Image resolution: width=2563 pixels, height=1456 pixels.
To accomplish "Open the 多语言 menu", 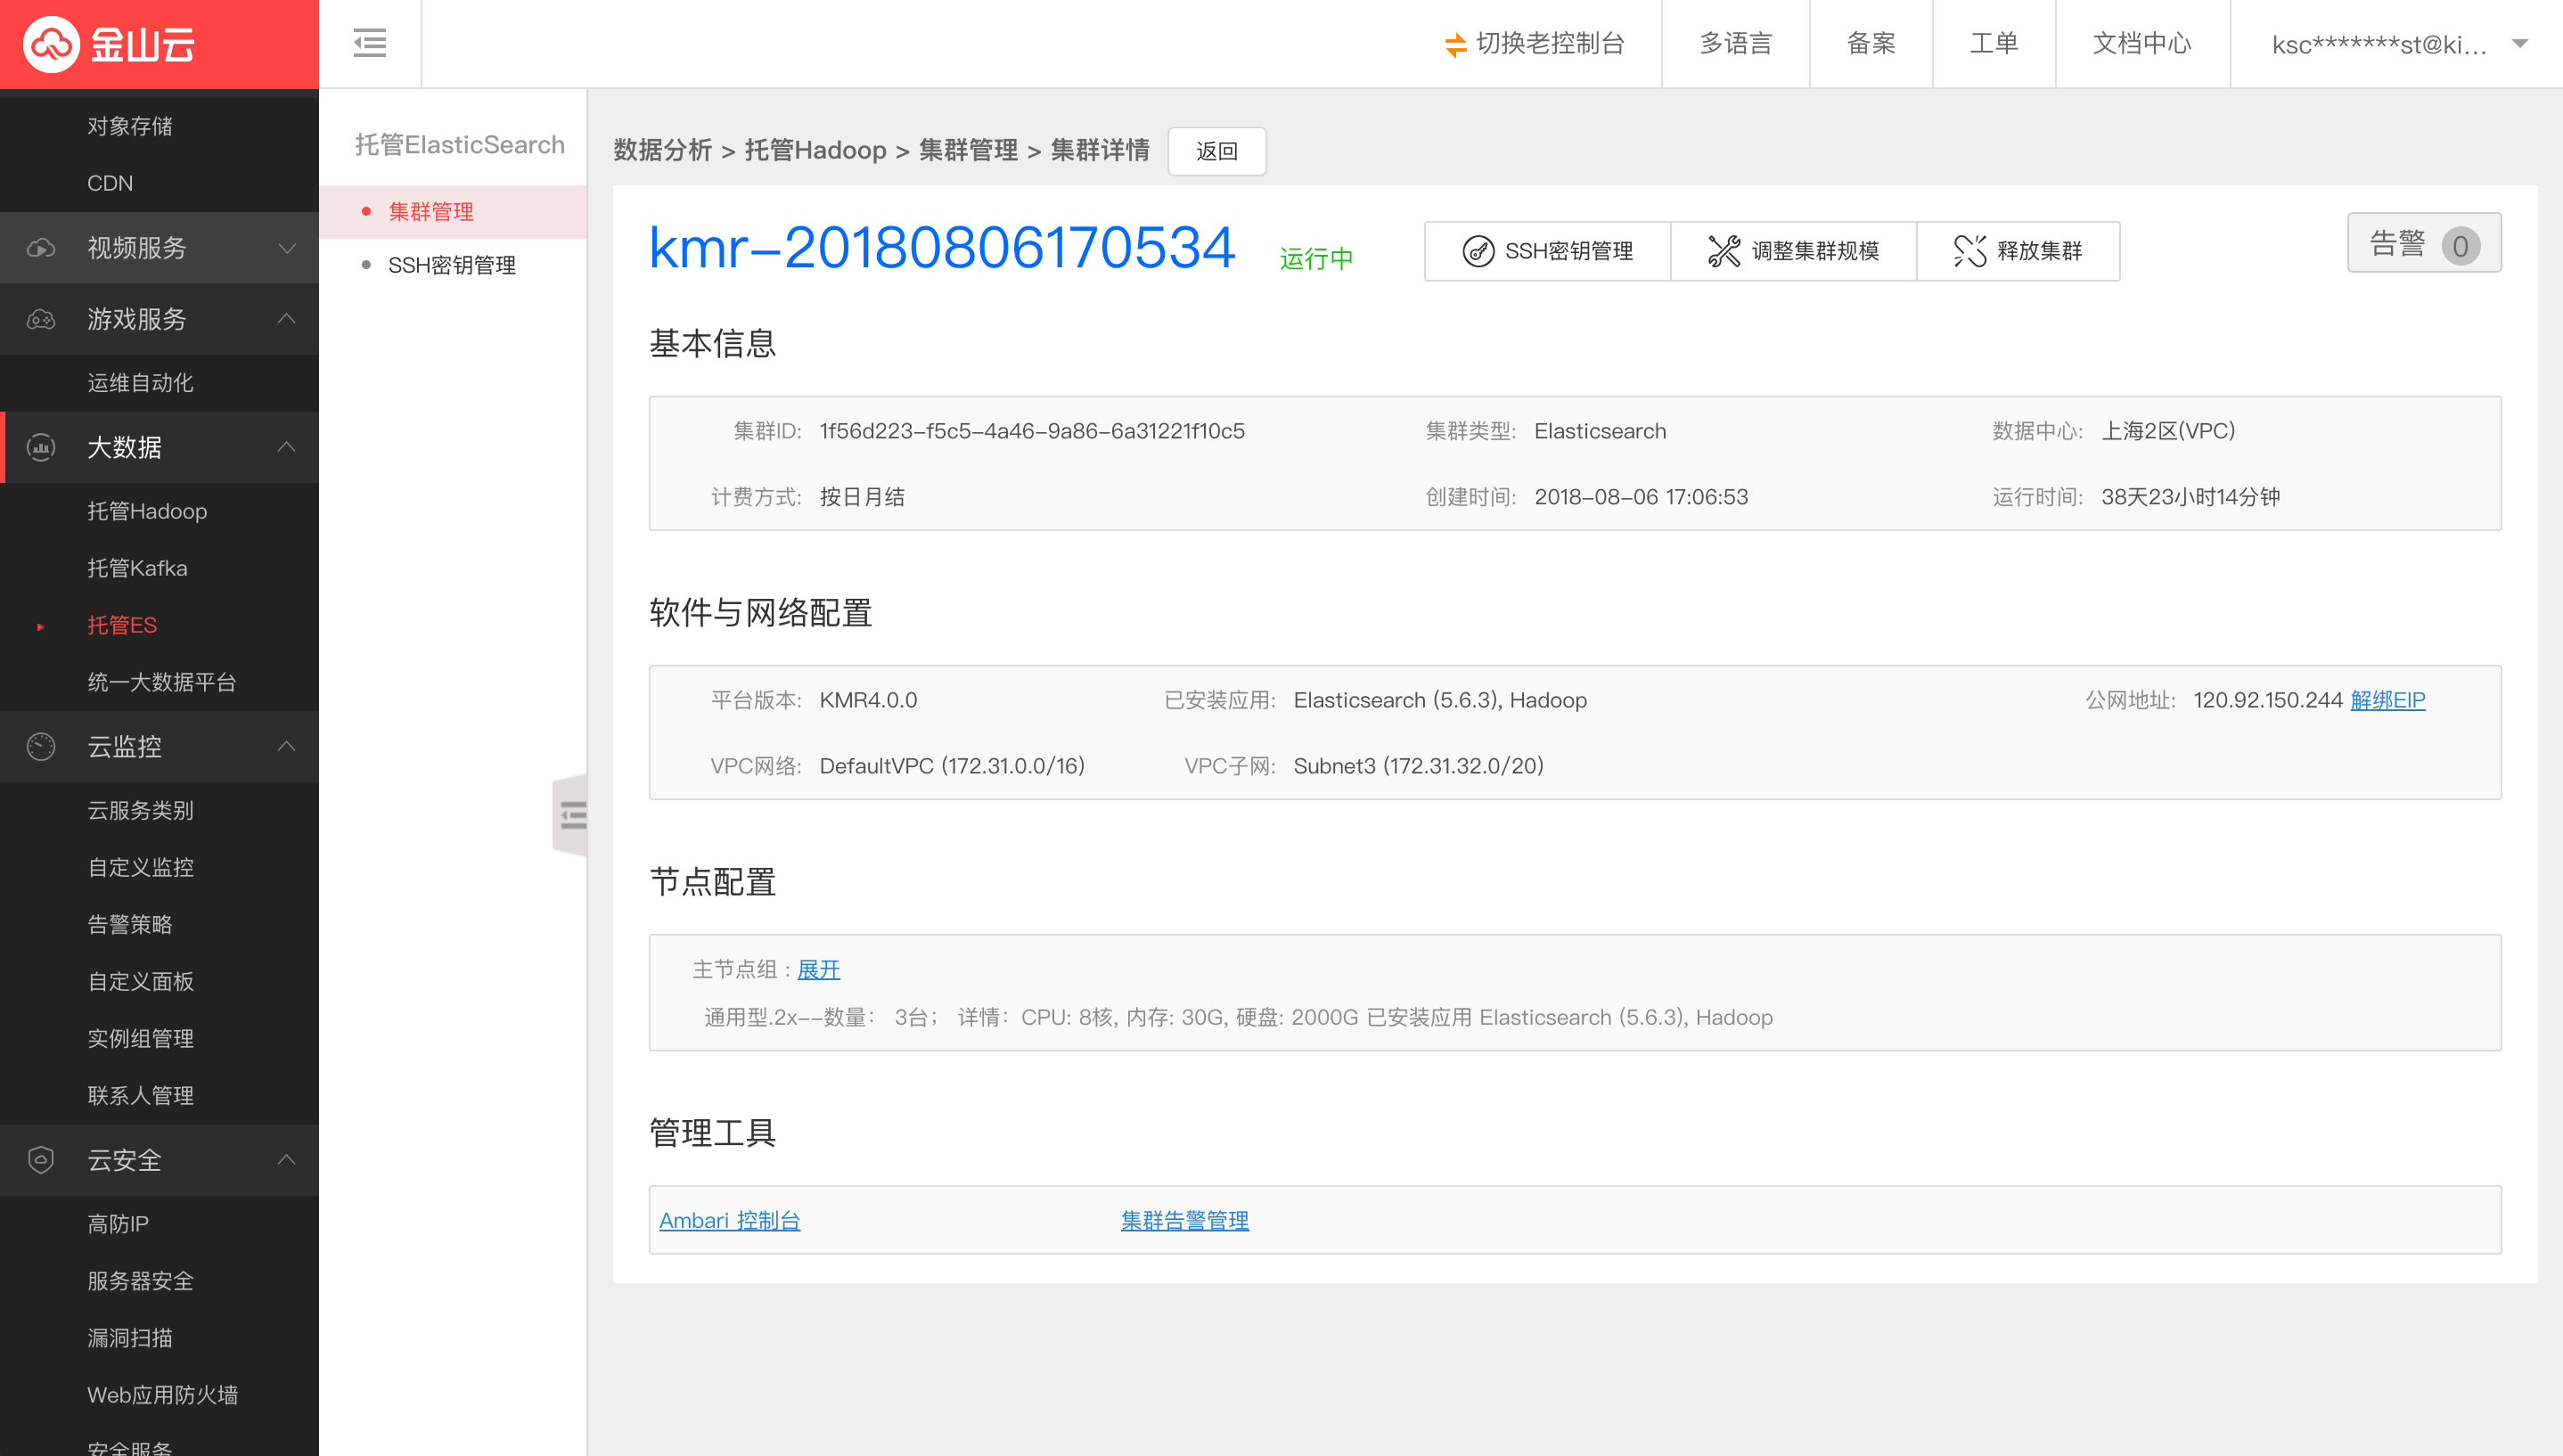I will point(1736,44).
